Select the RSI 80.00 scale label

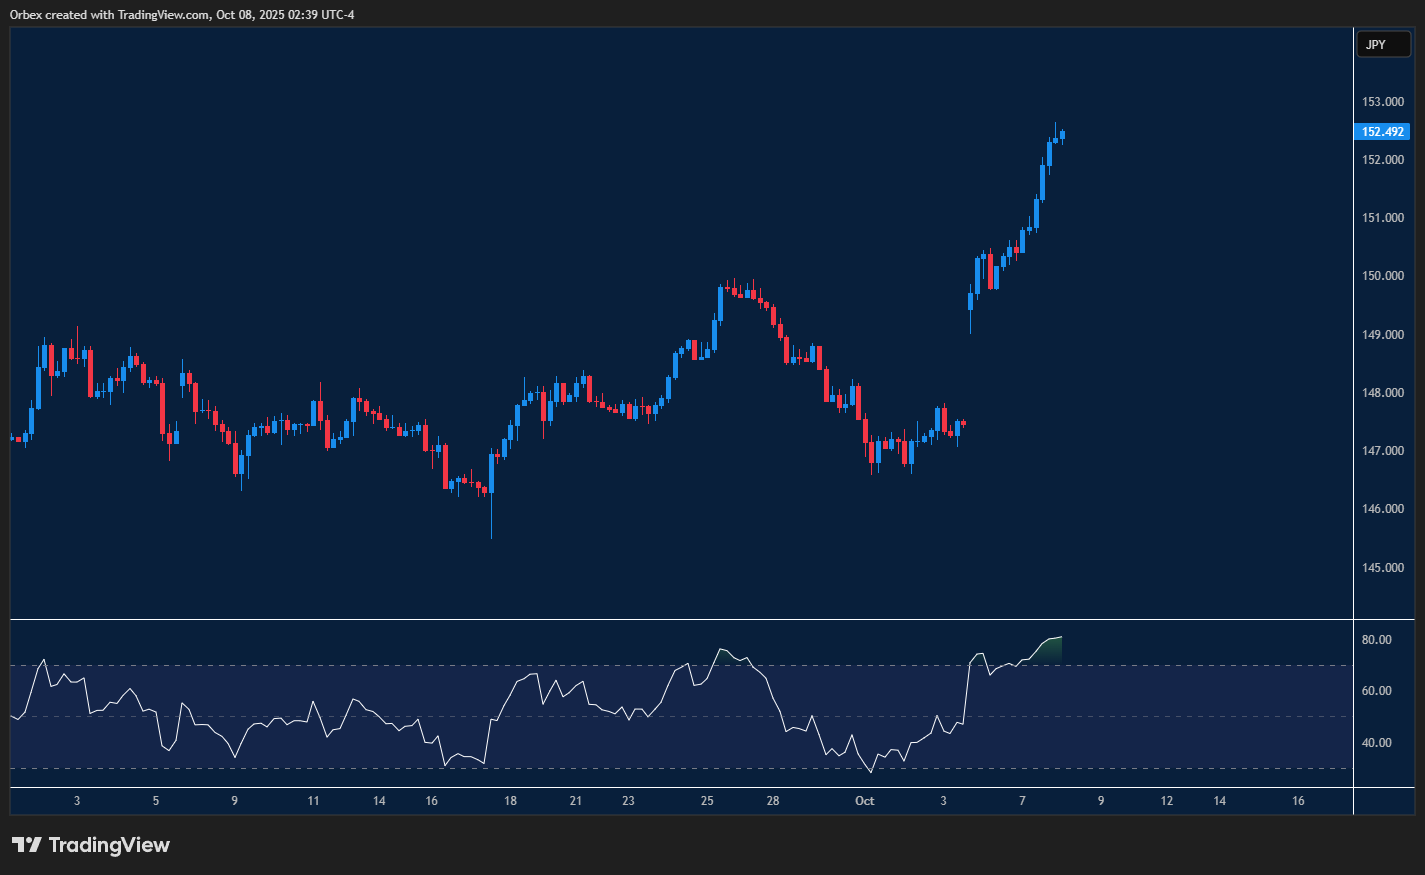pyautogui.click(x=1376, y=640)
